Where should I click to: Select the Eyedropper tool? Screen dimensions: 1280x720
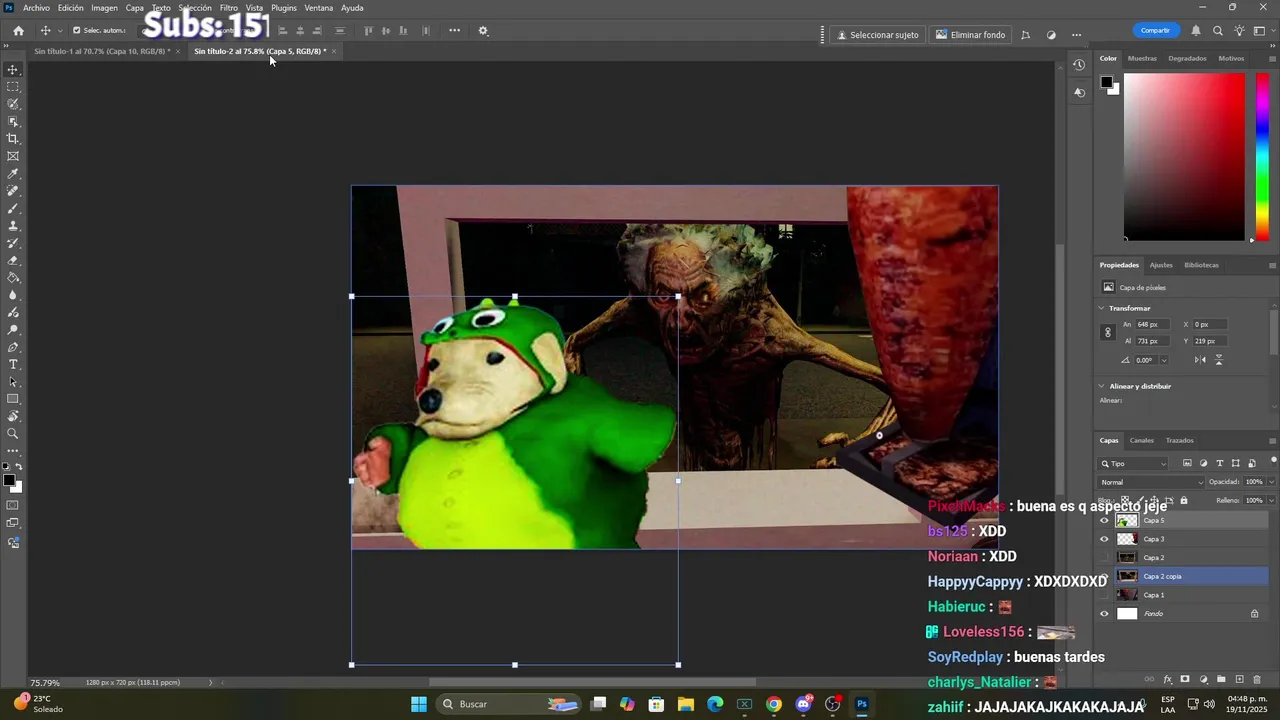click(x=13, y=174)
